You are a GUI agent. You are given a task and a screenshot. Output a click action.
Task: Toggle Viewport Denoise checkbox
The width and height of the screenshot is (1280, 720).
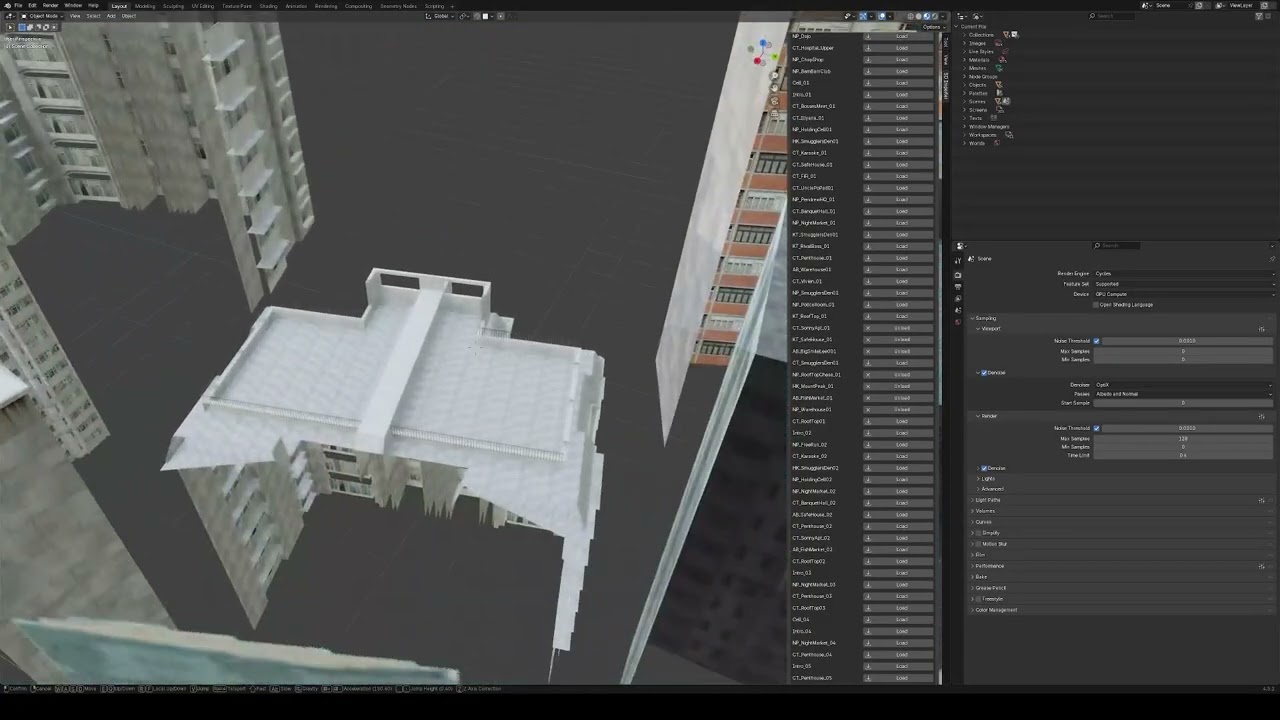point(985,373)
